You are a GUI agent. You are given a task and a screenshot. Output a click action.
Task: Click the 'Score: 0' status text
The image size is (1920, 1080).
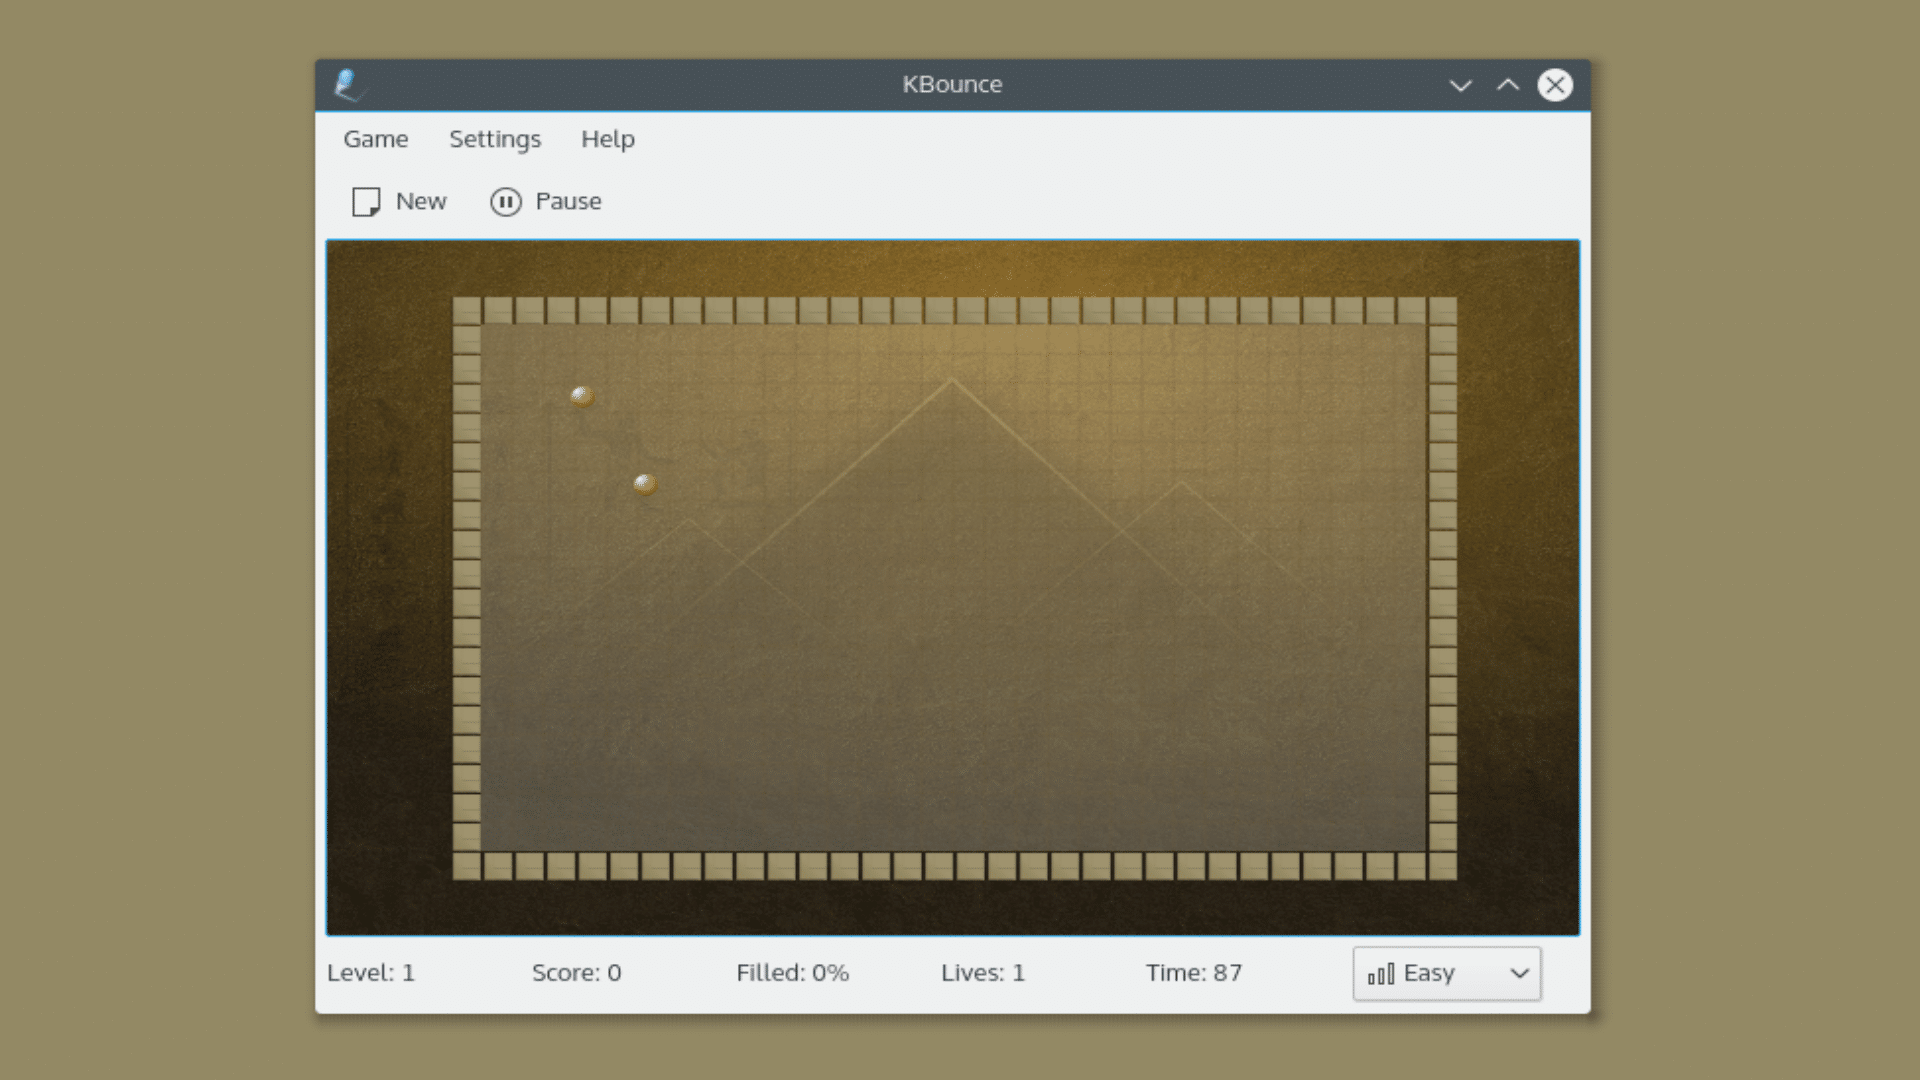[576, 973]
